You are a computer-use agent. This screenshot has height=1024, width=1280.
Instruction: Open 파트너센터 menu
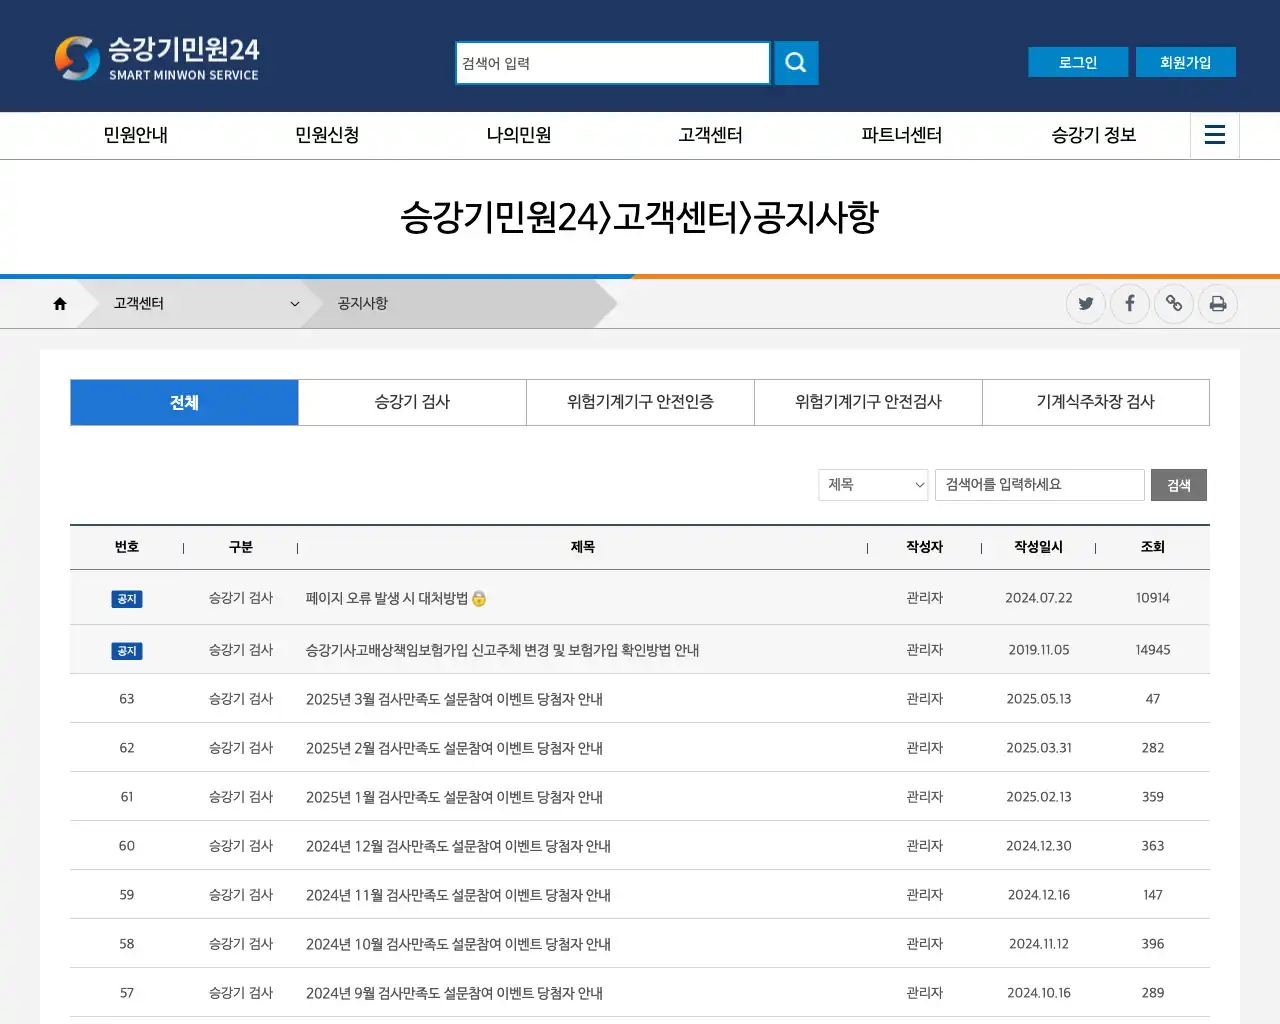tap(902, 135)
